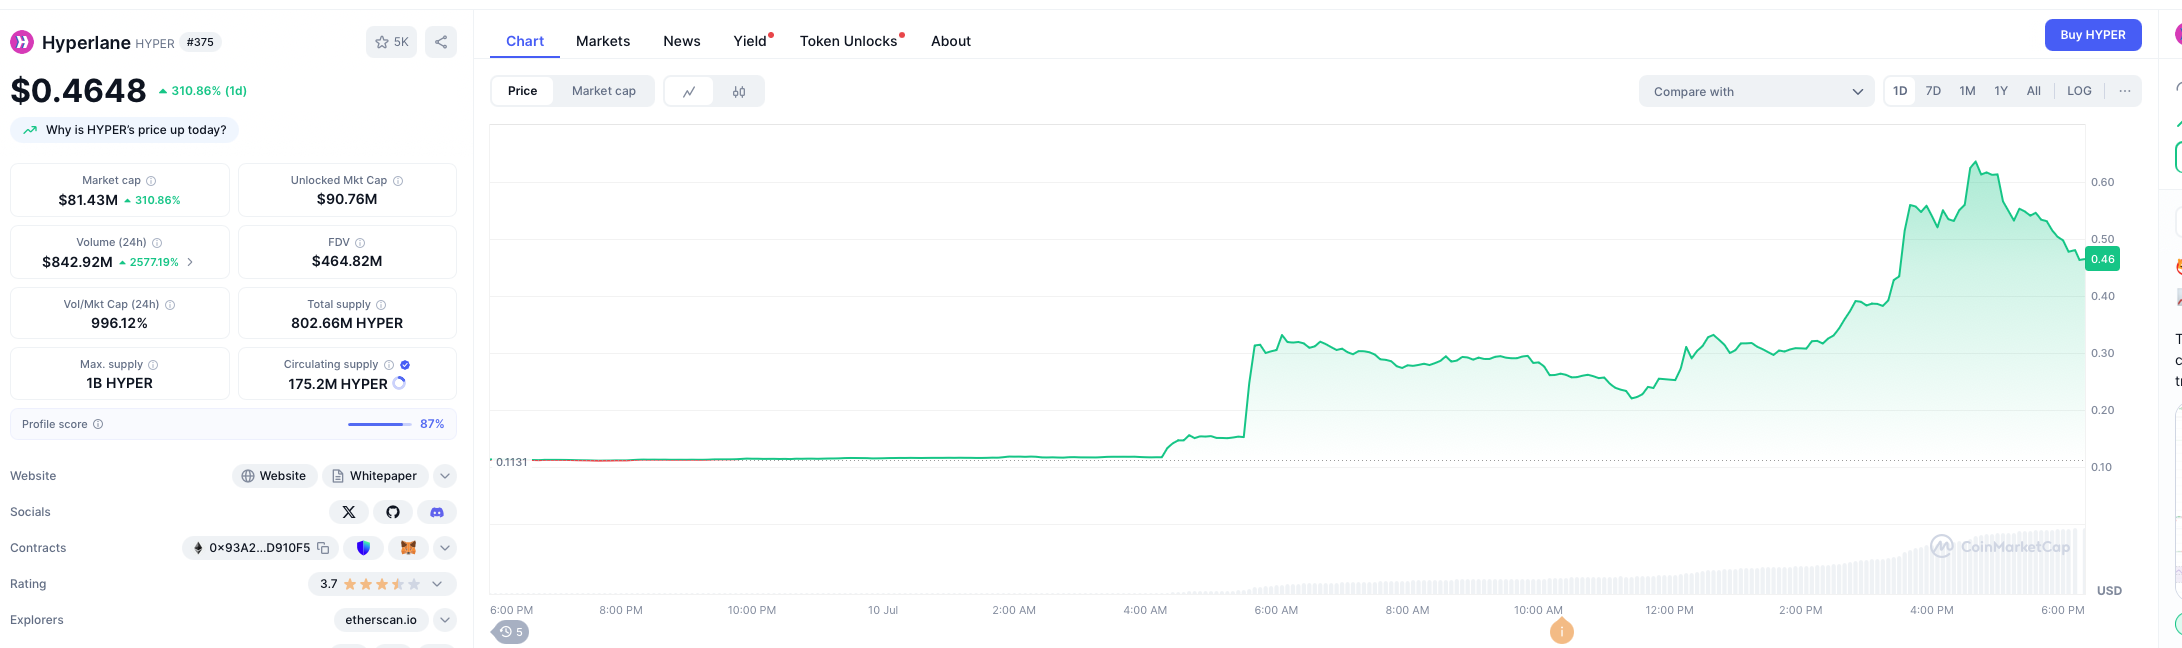
Task: Expand the Rating 3.7 dropdown
Action: click(x=437, y=584)
